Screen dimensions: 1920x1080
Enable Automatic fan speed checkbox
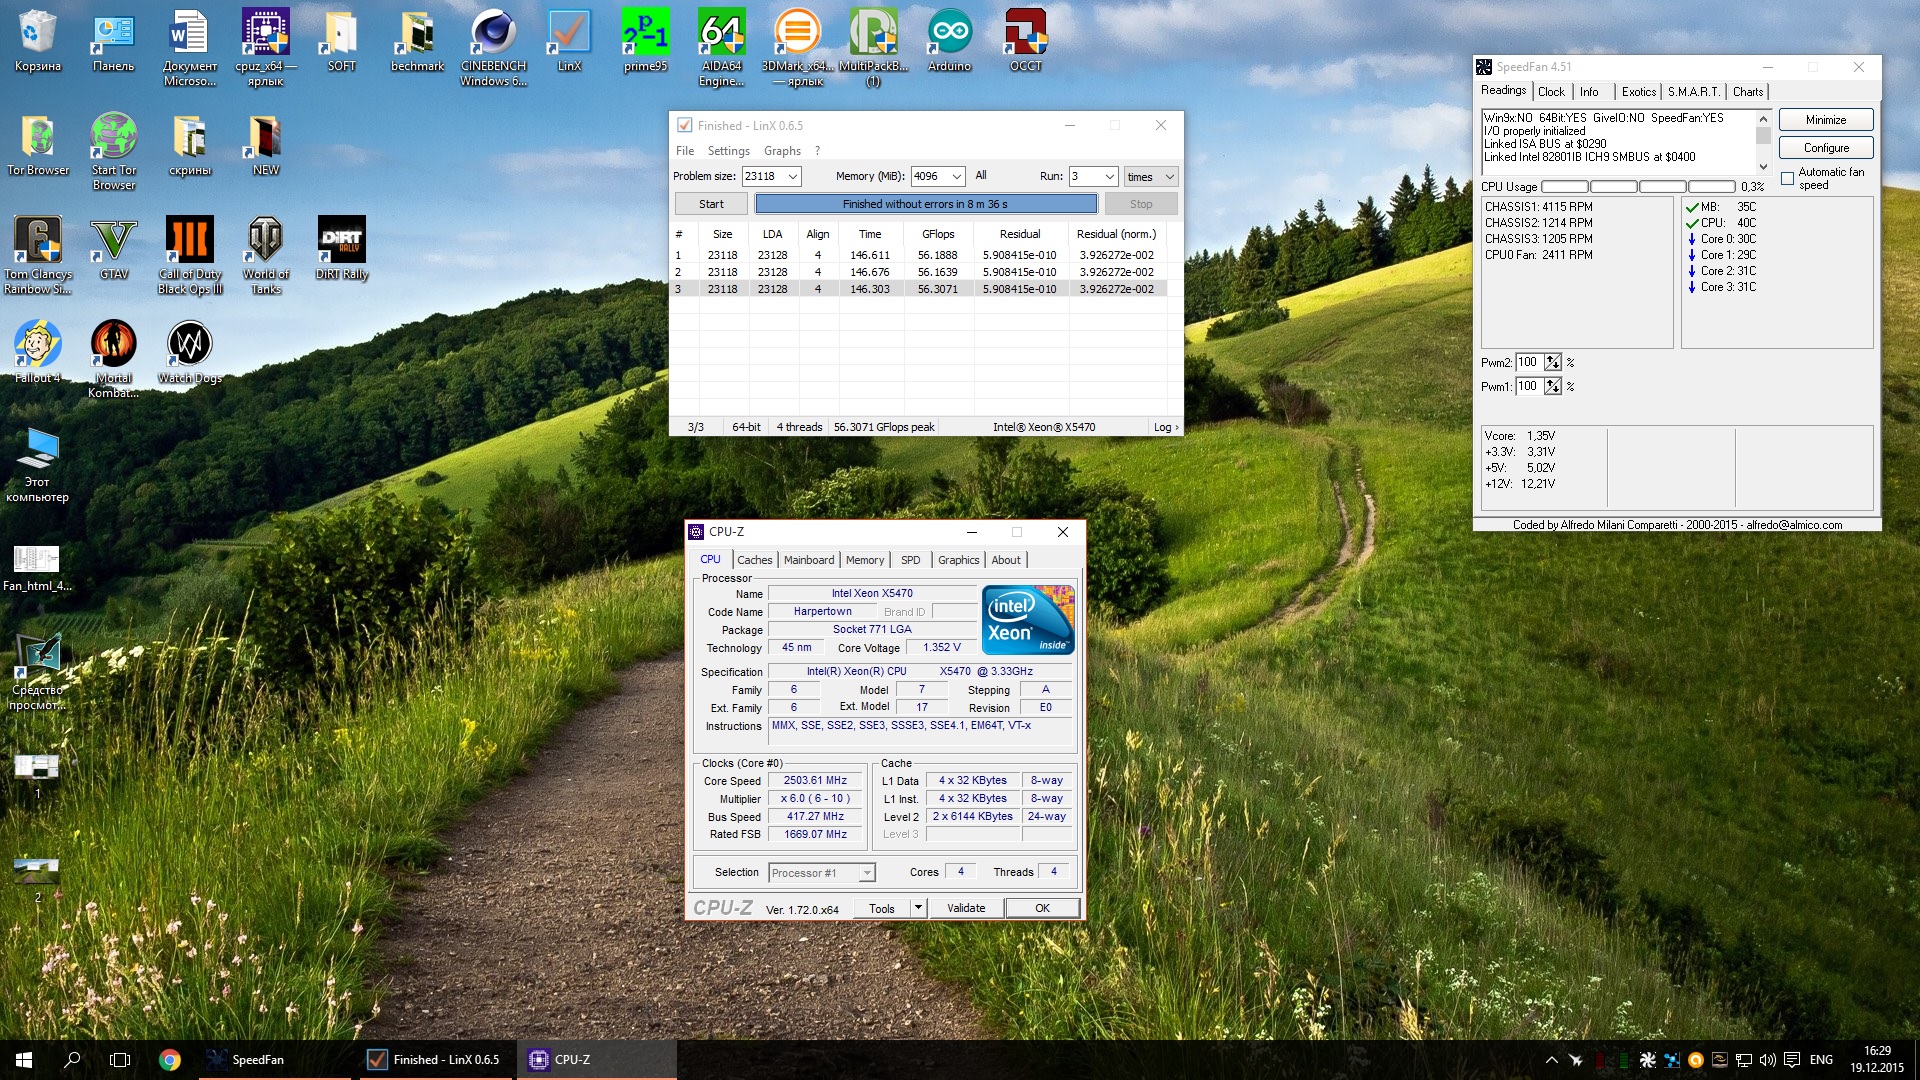pyautogui.click(x=1788, y=179)
